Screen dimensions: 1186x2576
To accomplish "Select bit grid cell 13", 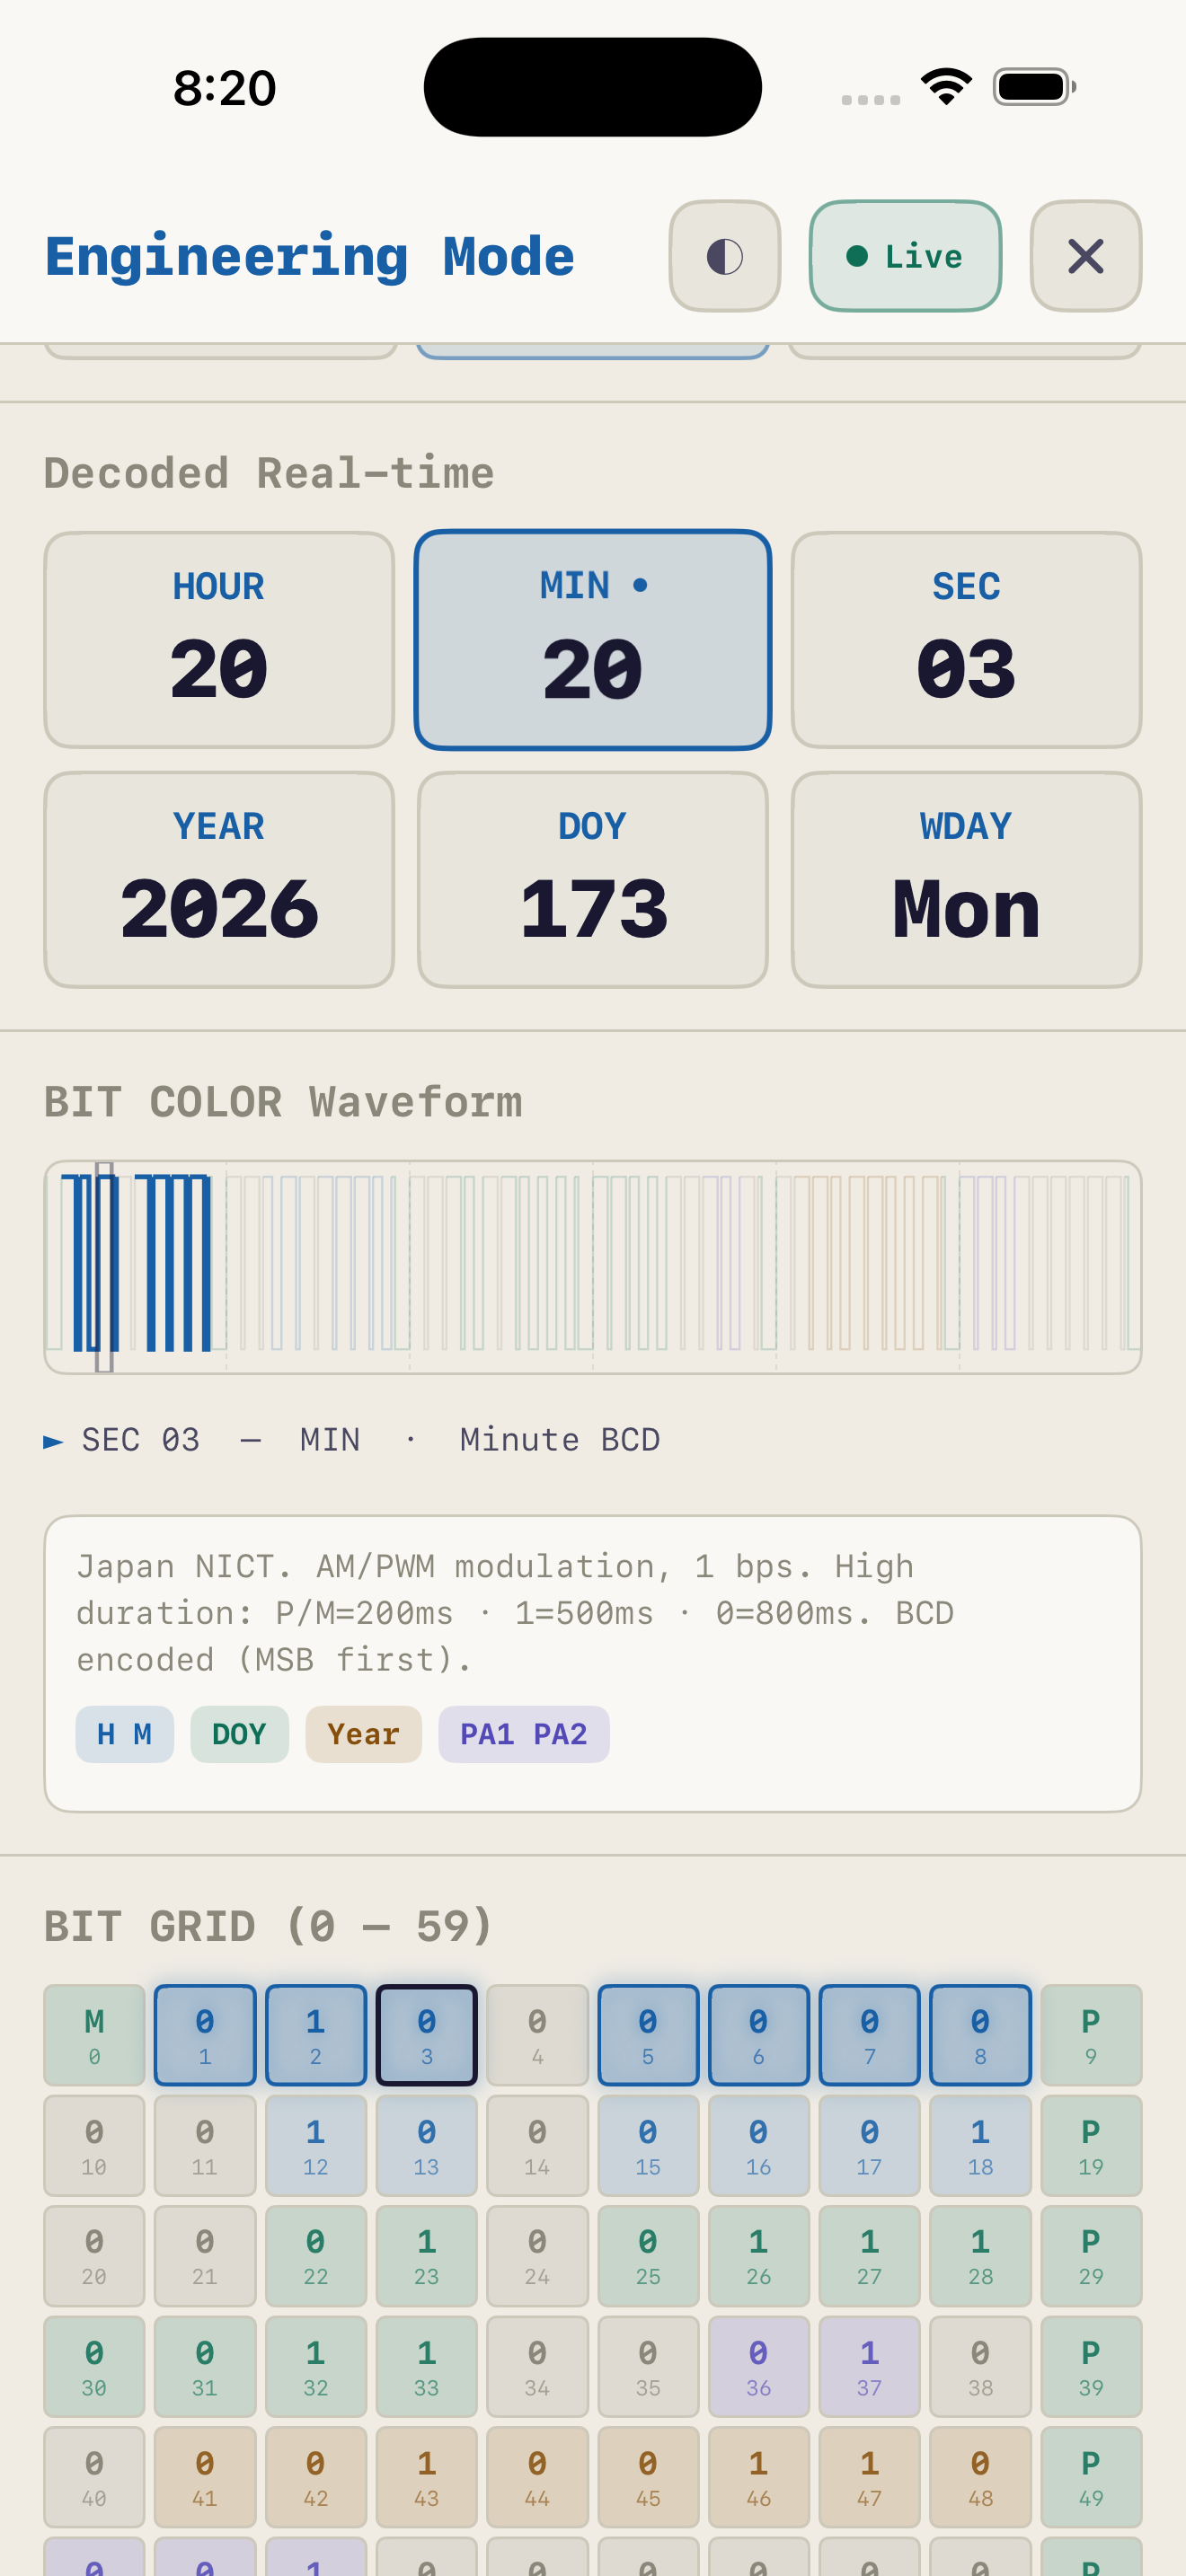I will coord(426,2146).
